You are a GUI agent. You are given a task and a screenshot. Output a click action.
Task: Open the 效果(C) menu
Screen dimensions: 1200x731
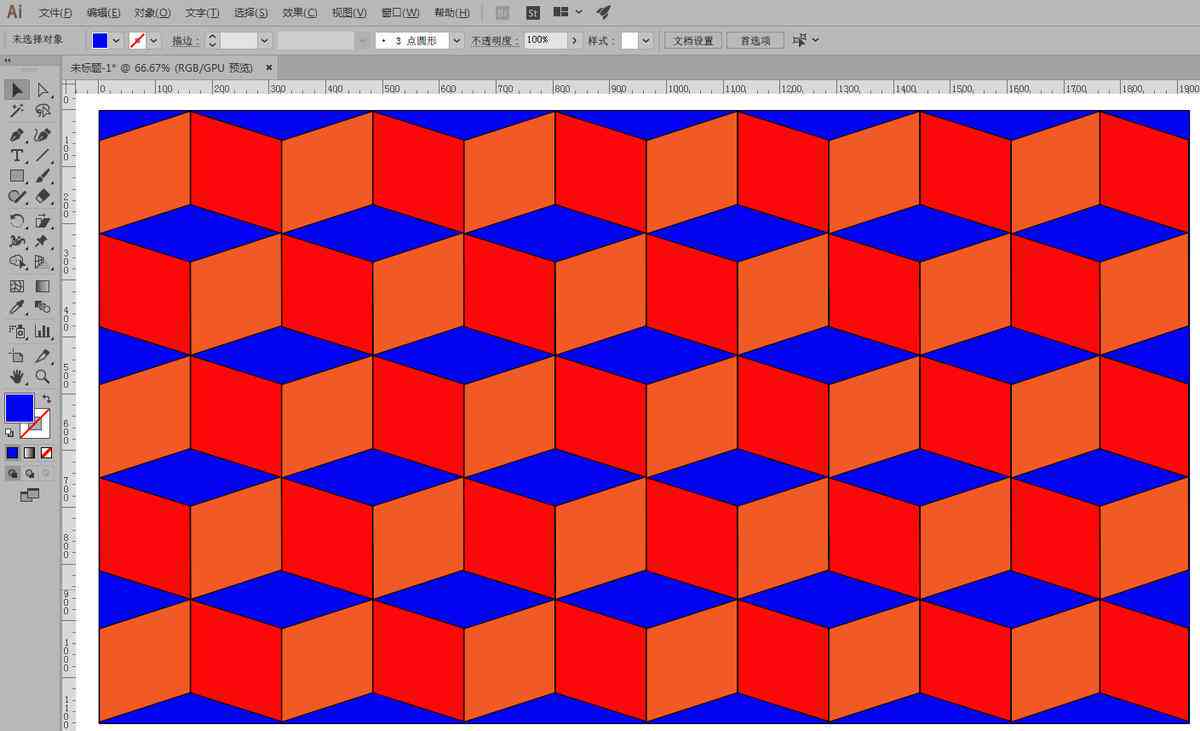(x=299, y=13)
